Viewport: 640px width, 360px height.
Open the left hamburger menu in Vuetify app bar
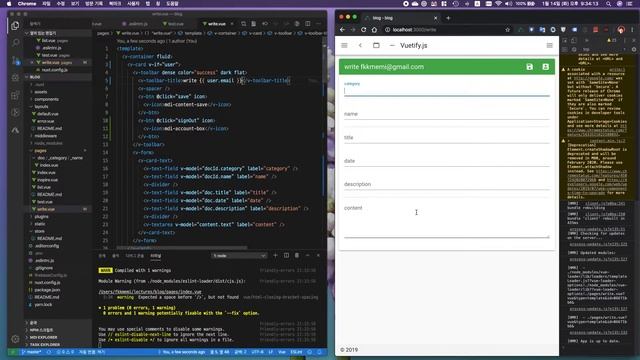[344, 45]
